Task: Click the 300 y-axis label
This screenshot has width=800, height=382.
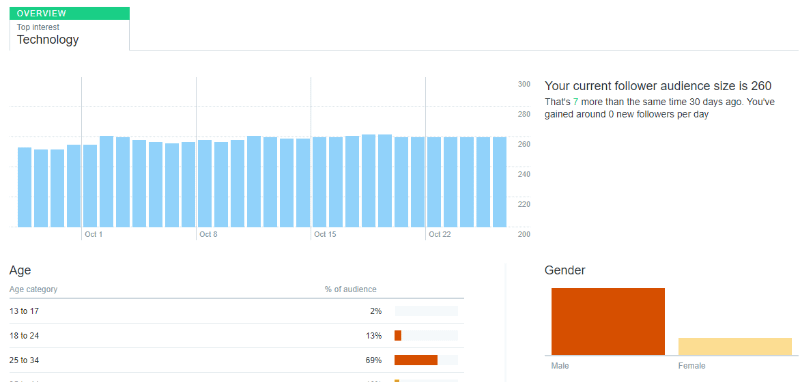Action: [x=524, y=84]
